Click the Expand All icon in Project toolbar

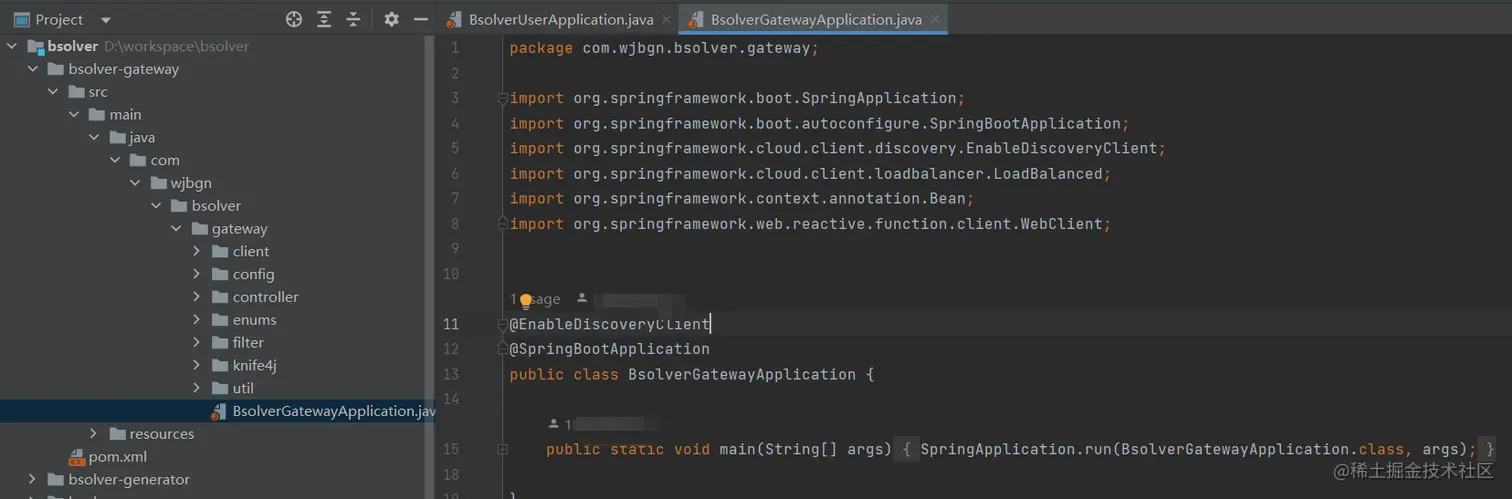(x=324, y=19)
